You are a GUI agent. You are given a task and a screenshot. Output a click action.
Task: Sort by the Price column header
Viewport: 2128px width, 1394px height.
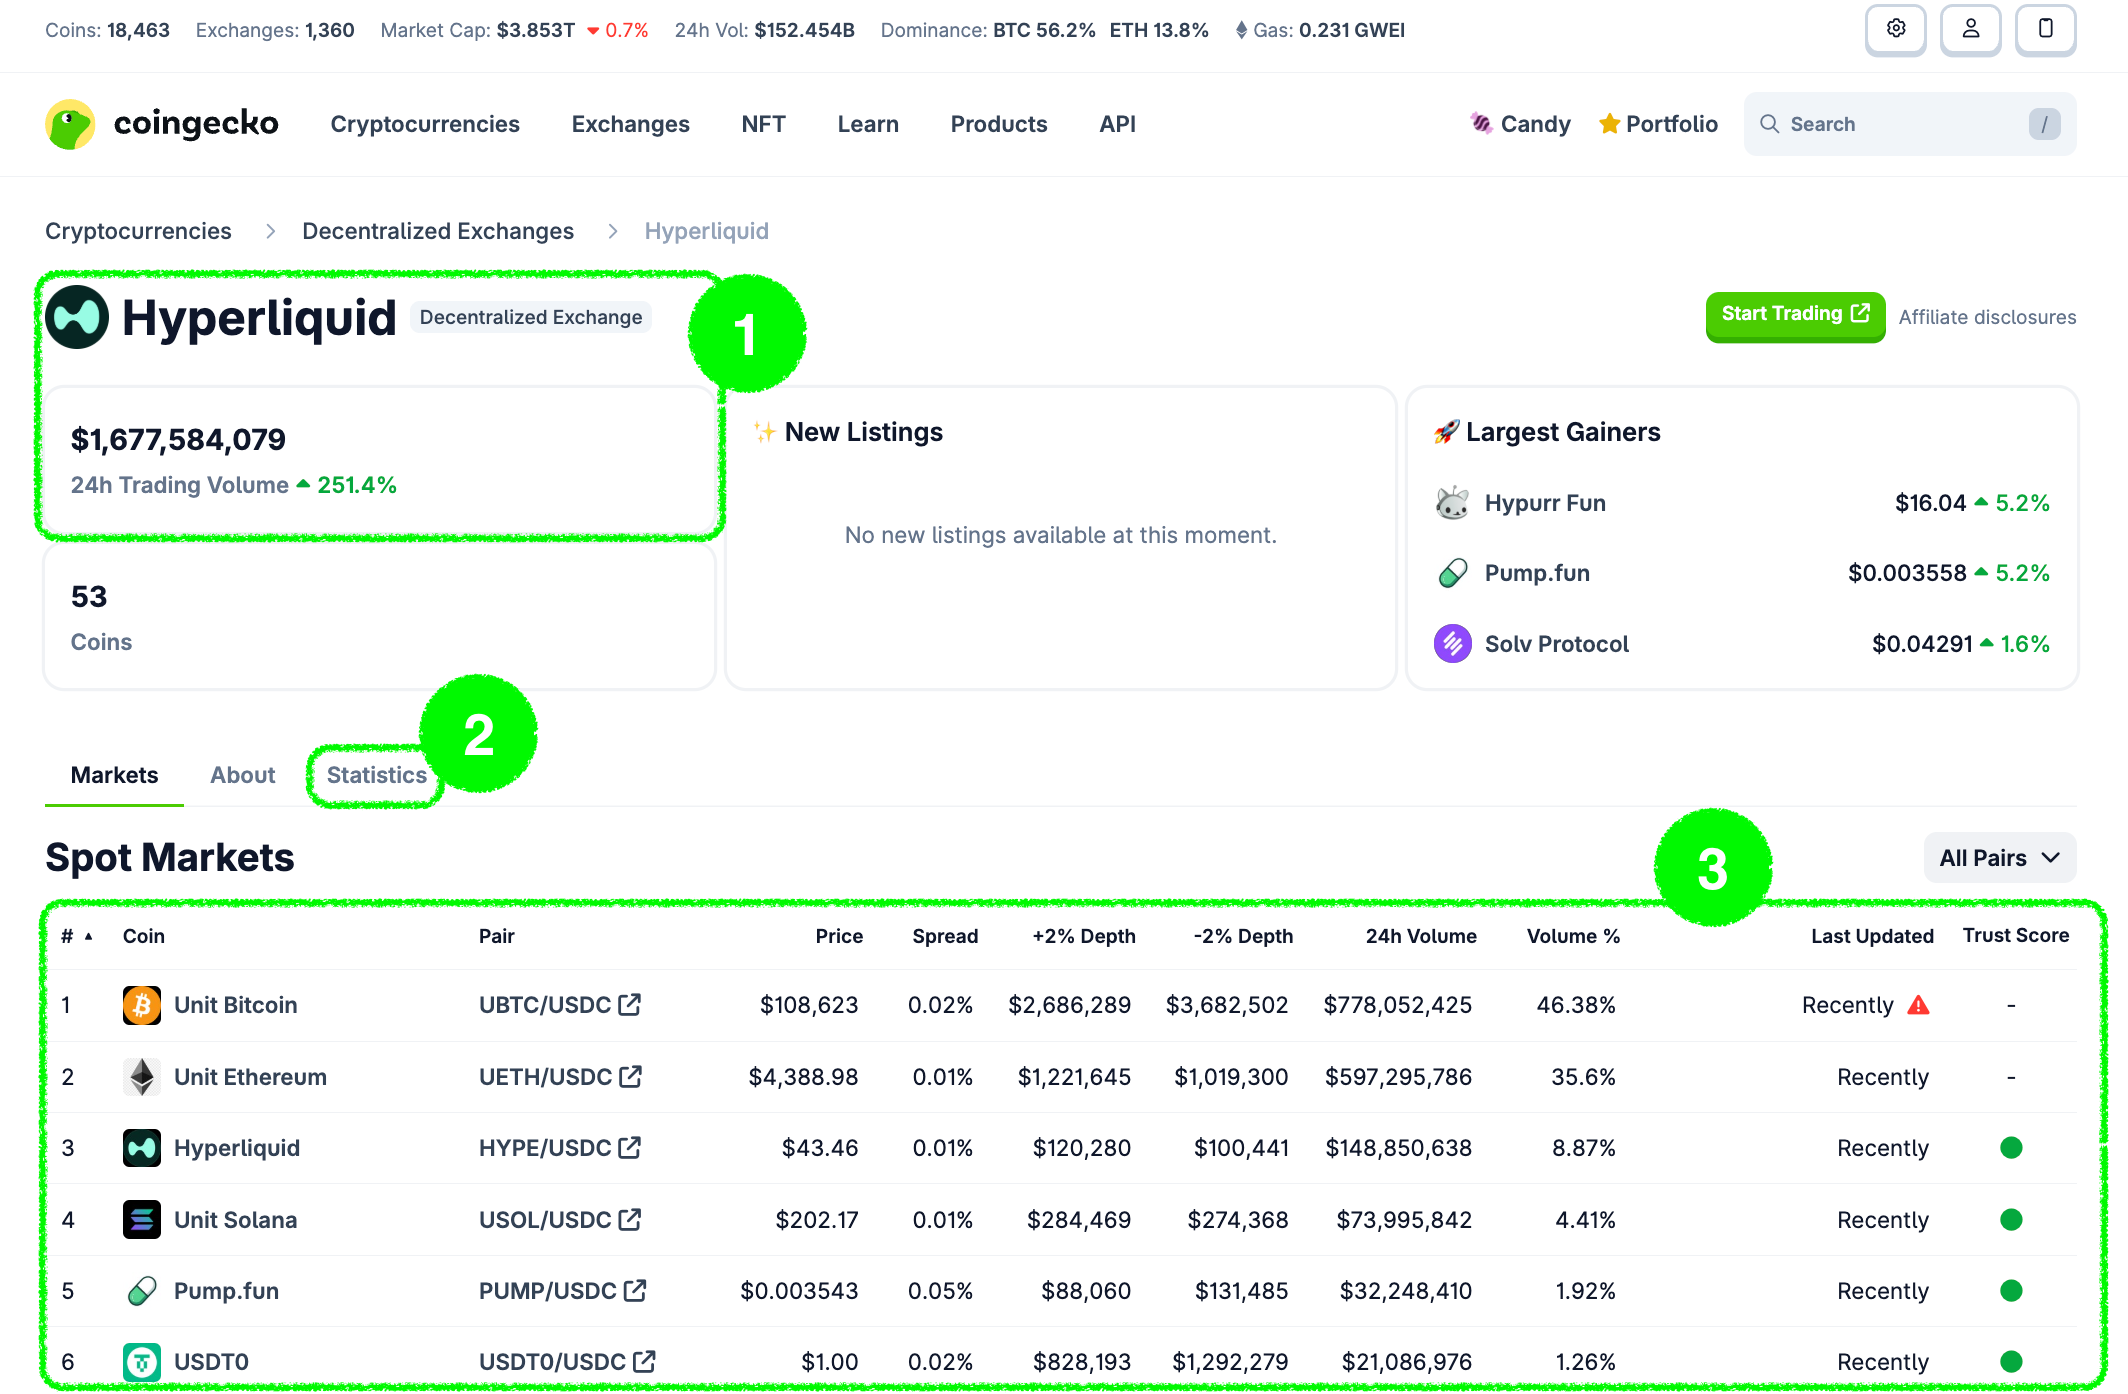coord(839,936)
